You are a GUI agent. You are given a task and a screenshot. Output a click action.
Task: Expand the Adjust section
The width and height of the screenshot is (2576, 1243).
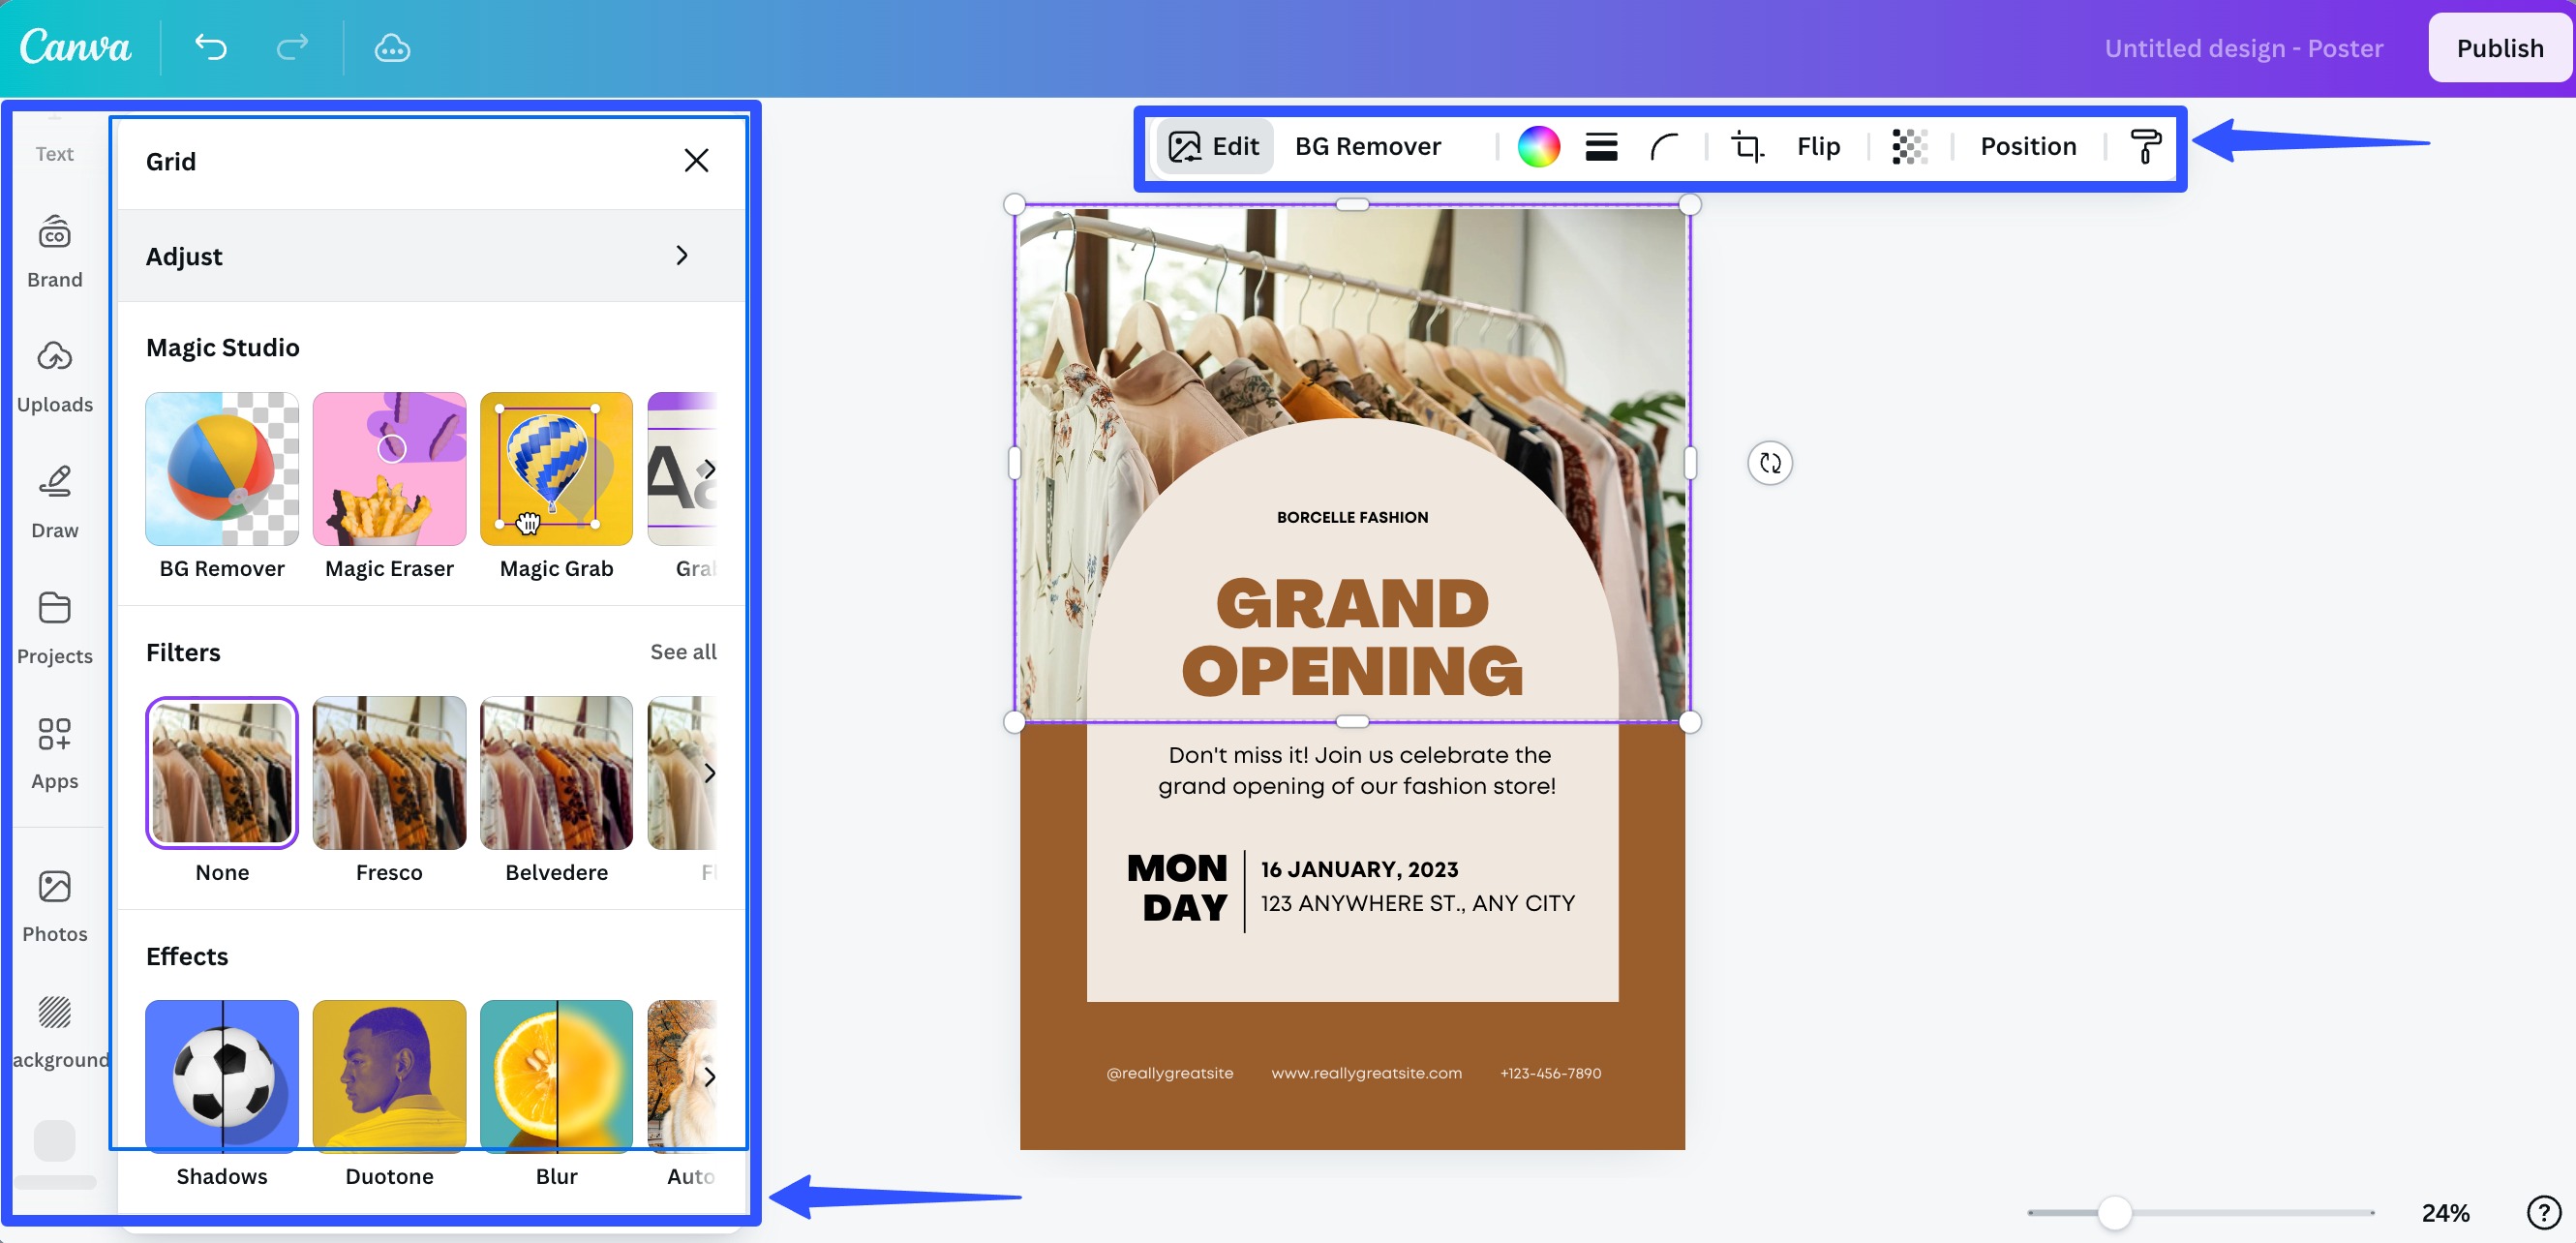click(430, 256)
